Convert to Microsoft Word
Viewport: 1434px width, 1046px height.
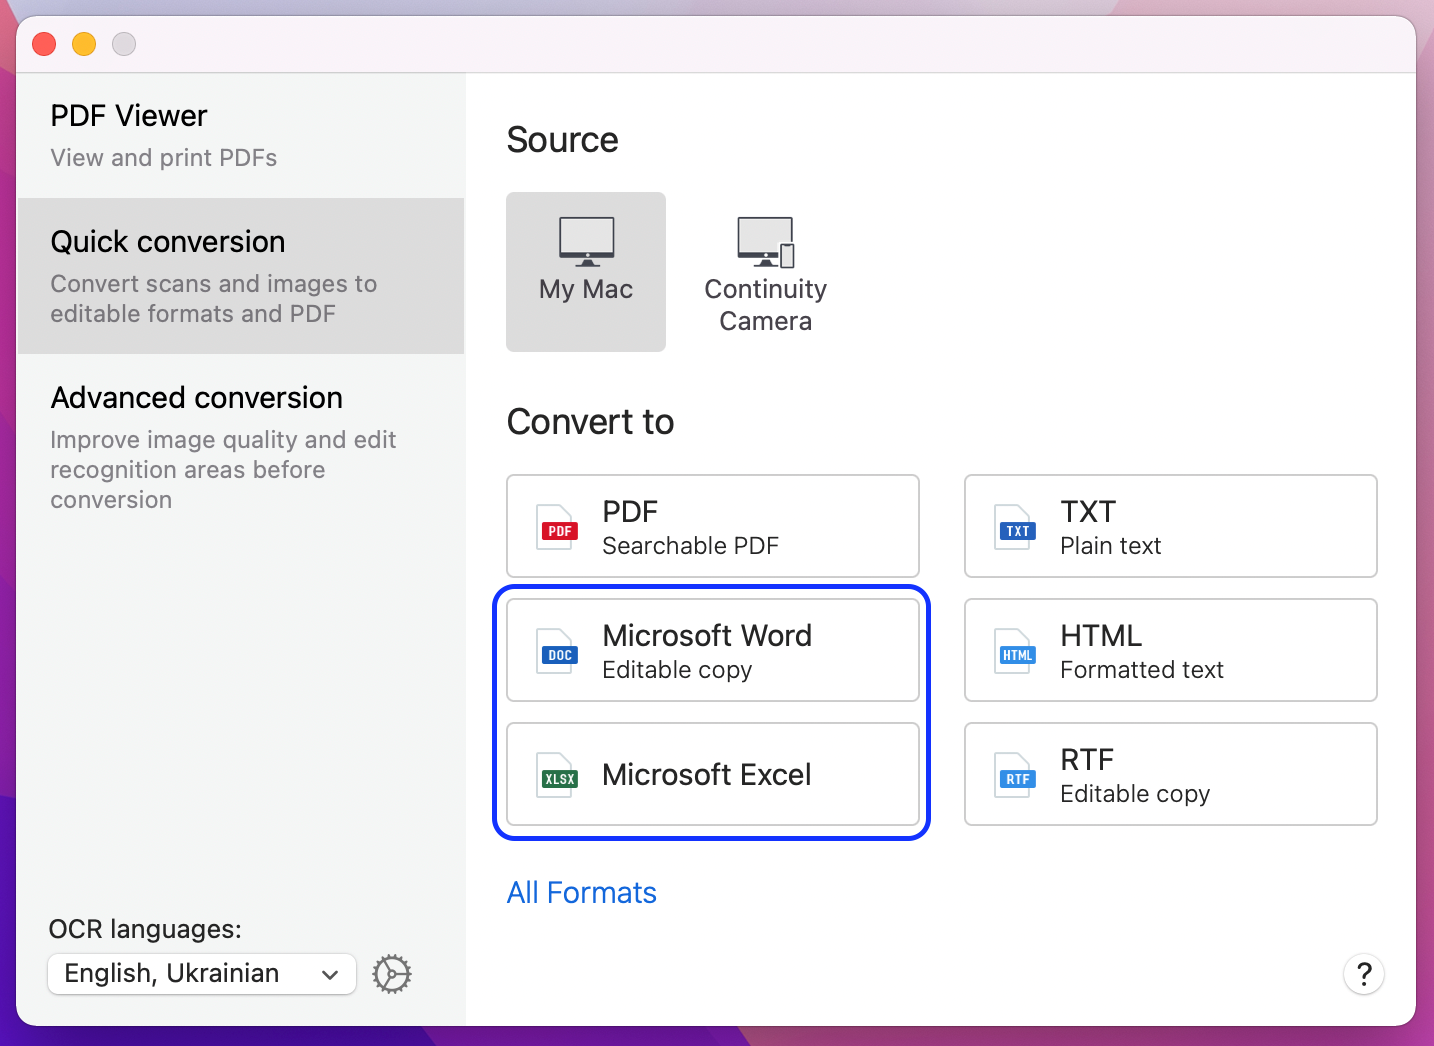pos(713,650)
